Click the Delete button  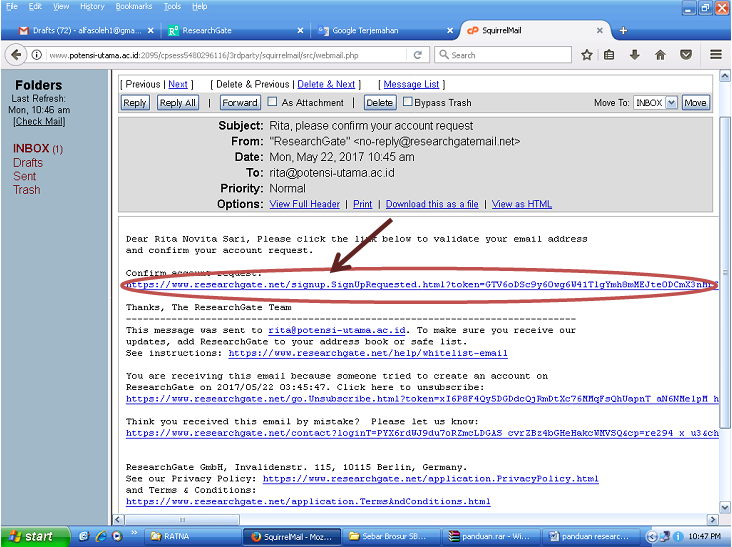coord(380,103)
